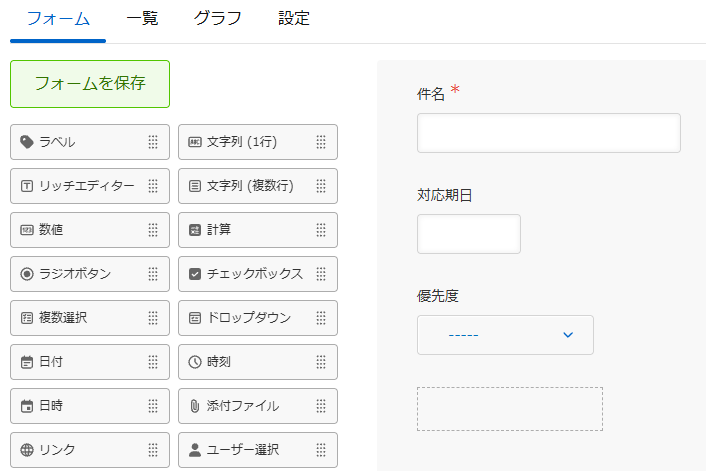Screen dimensions: 706x471
Task: Click drag handle of ユーザー選択 field
Action: [321, 450]
